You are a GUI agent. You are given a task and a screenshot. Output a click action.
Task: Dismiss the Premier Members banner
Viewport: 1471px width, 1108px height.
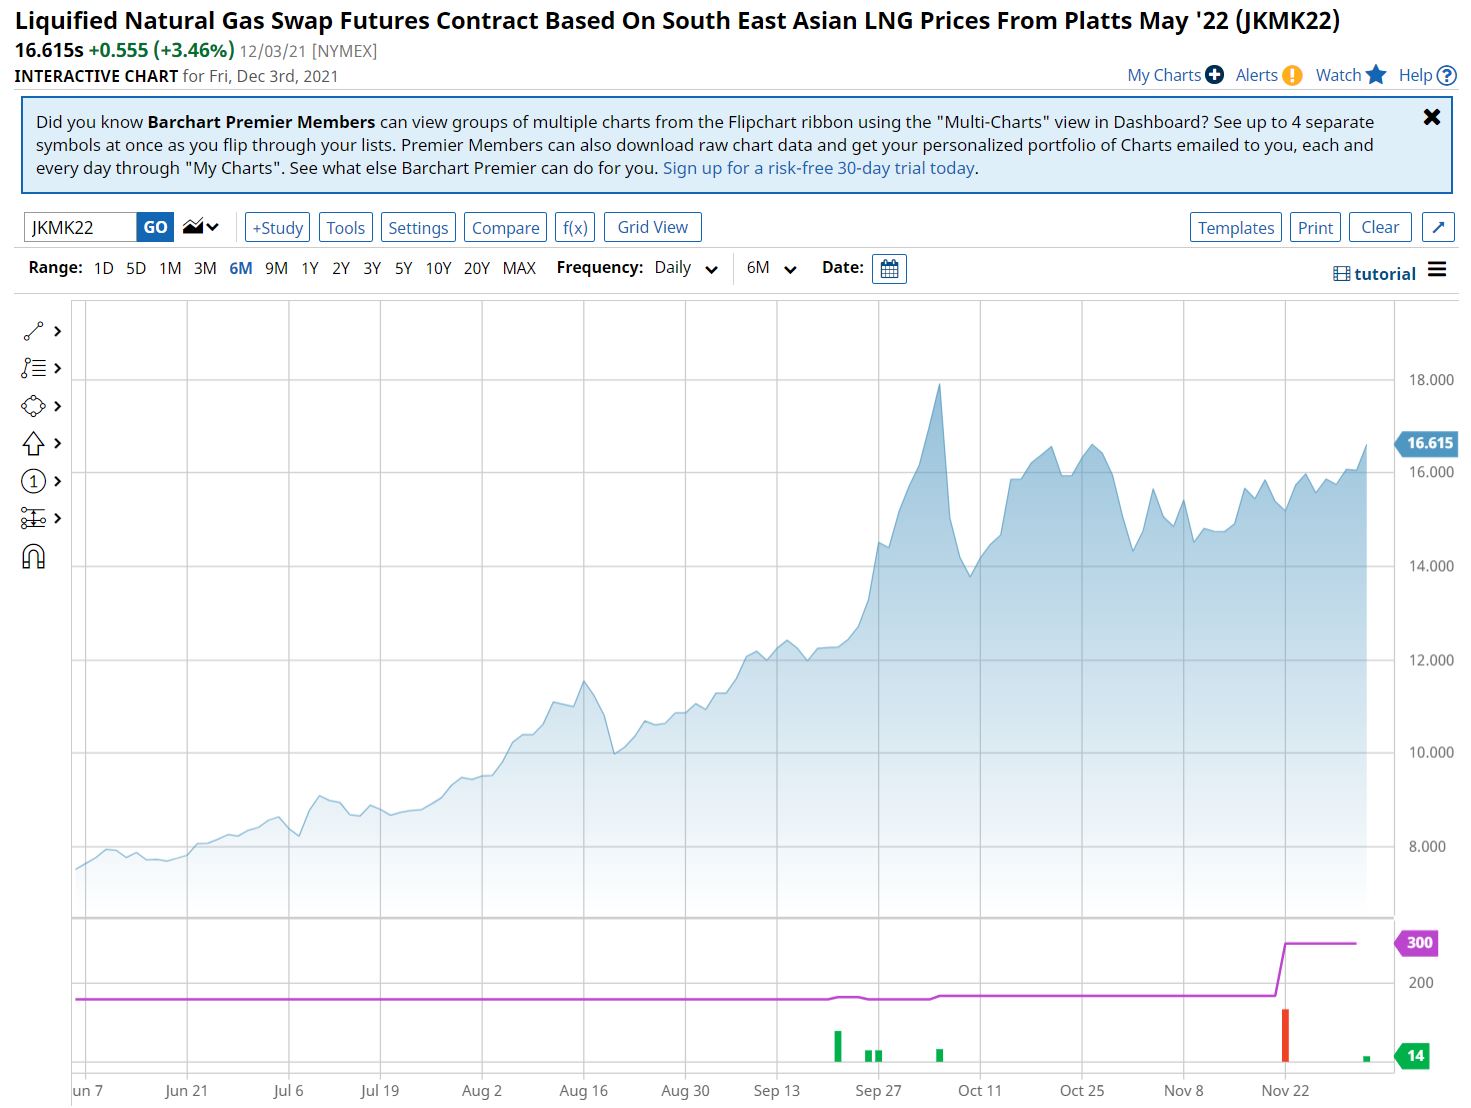click(x=1431, y=117)
